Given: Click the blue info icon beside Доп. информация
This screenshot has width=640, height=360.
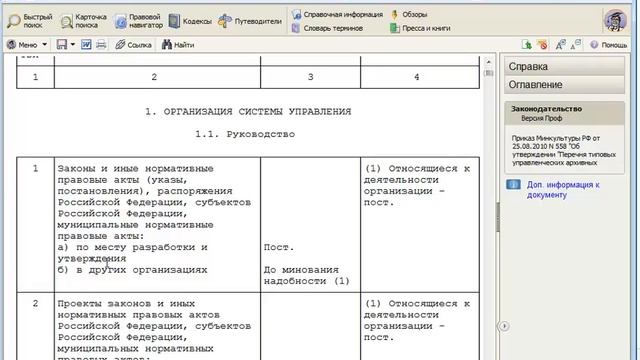Looking at the screenshot, I should click(513, 185).
